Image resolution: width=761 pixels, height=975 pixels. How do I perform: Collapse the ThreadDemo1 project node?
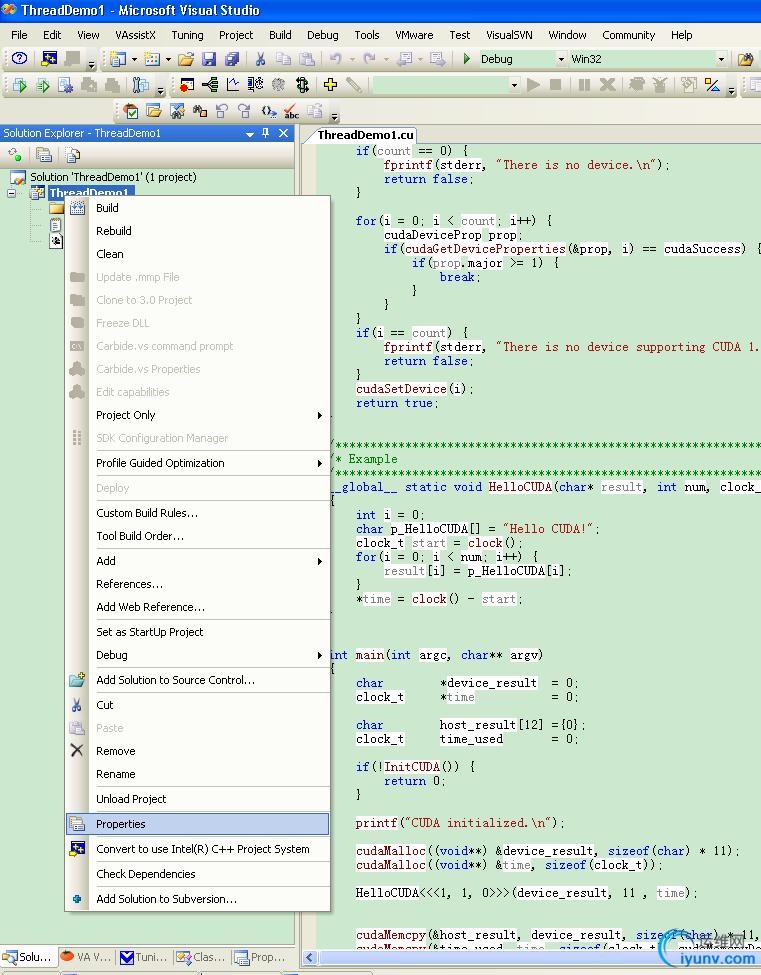coord(11,193)
